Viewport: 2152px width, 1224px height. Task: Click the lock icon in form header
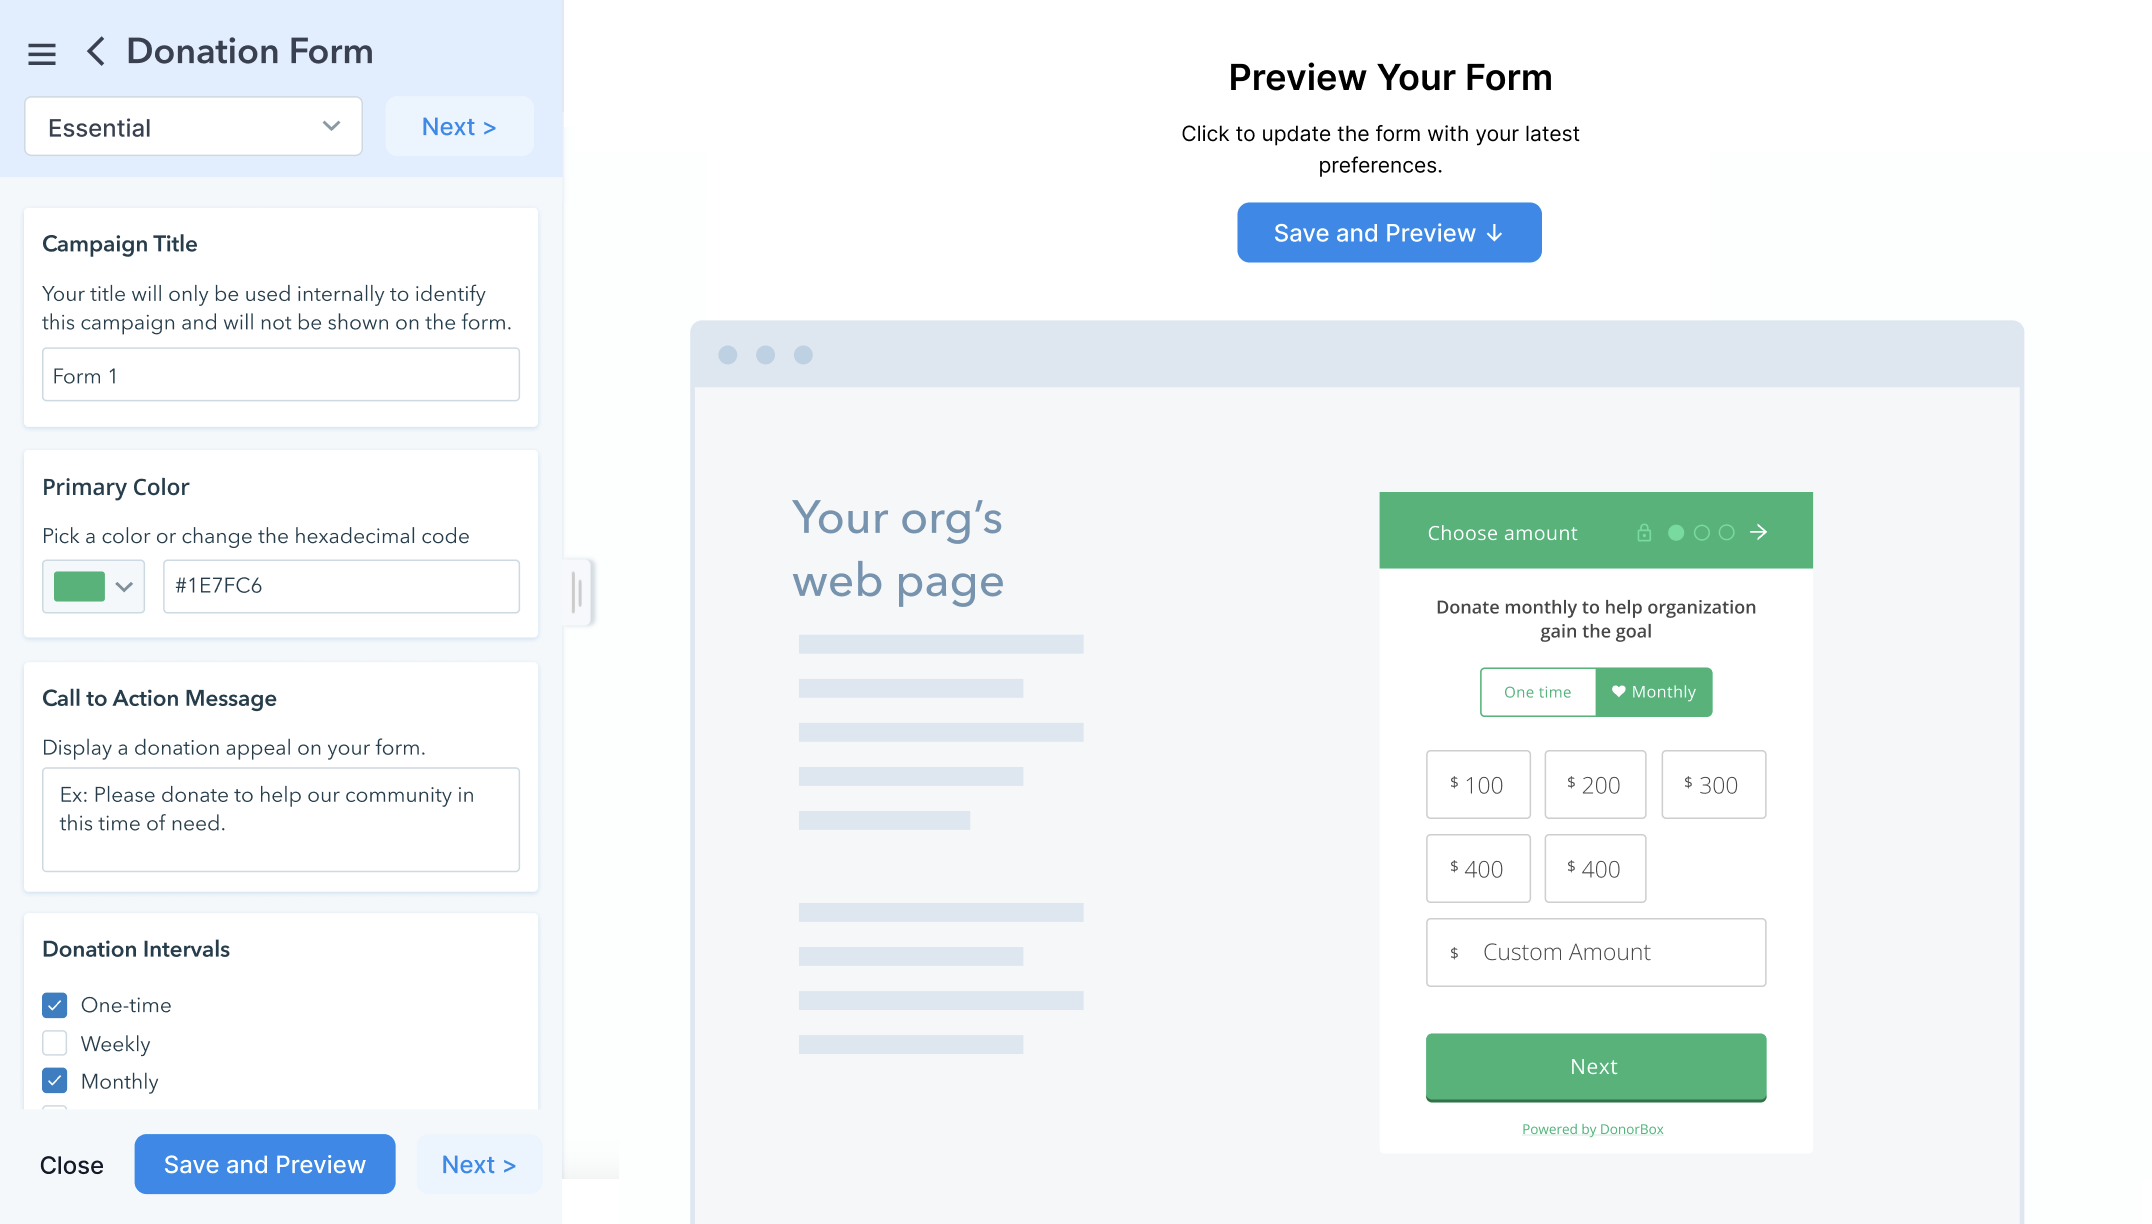[1644, 533]
